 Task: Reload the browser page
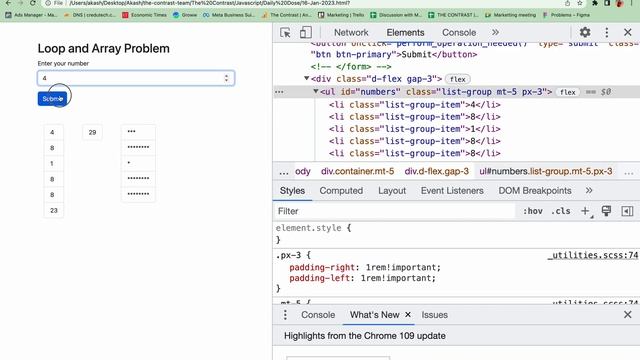click(x=33, y=3)
